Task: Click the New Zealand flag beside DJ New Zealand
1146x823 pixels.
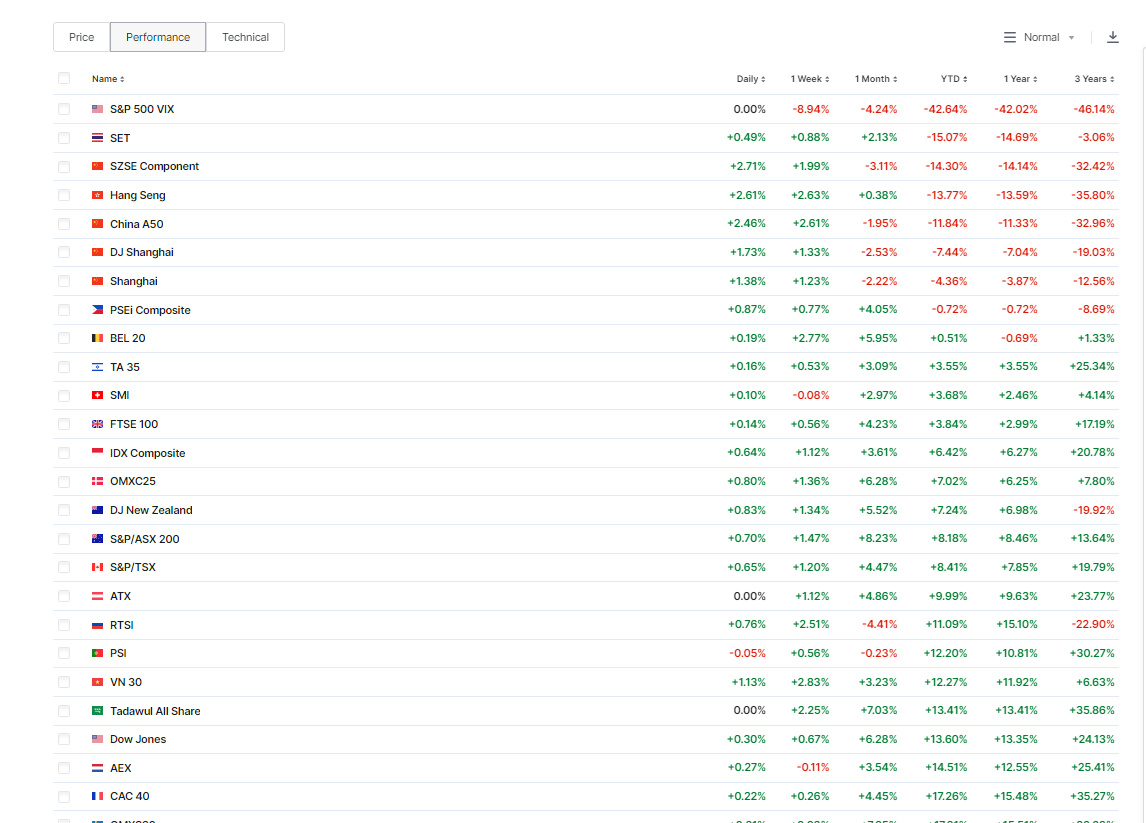Action: pos(97,510)
